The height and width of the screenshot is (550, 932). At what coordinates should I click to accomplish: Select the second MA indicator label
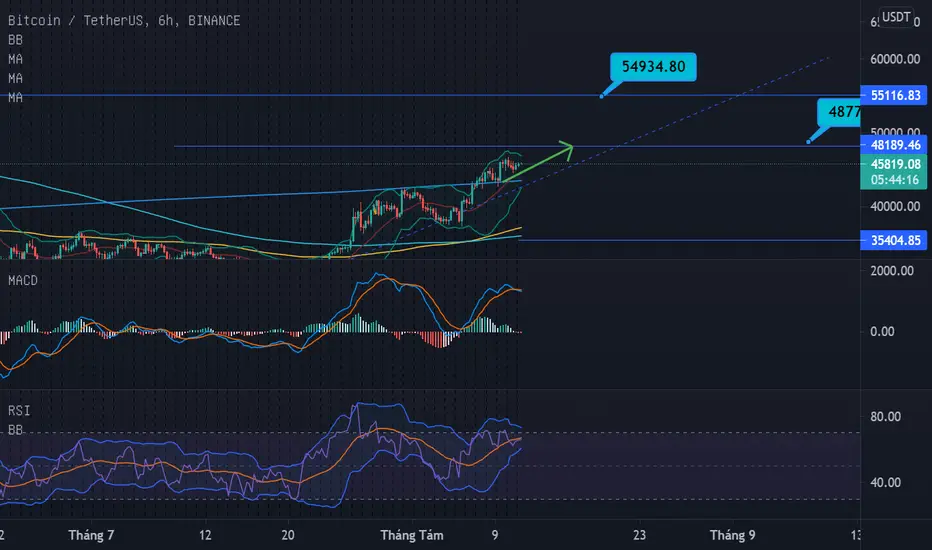pos(15,78)
